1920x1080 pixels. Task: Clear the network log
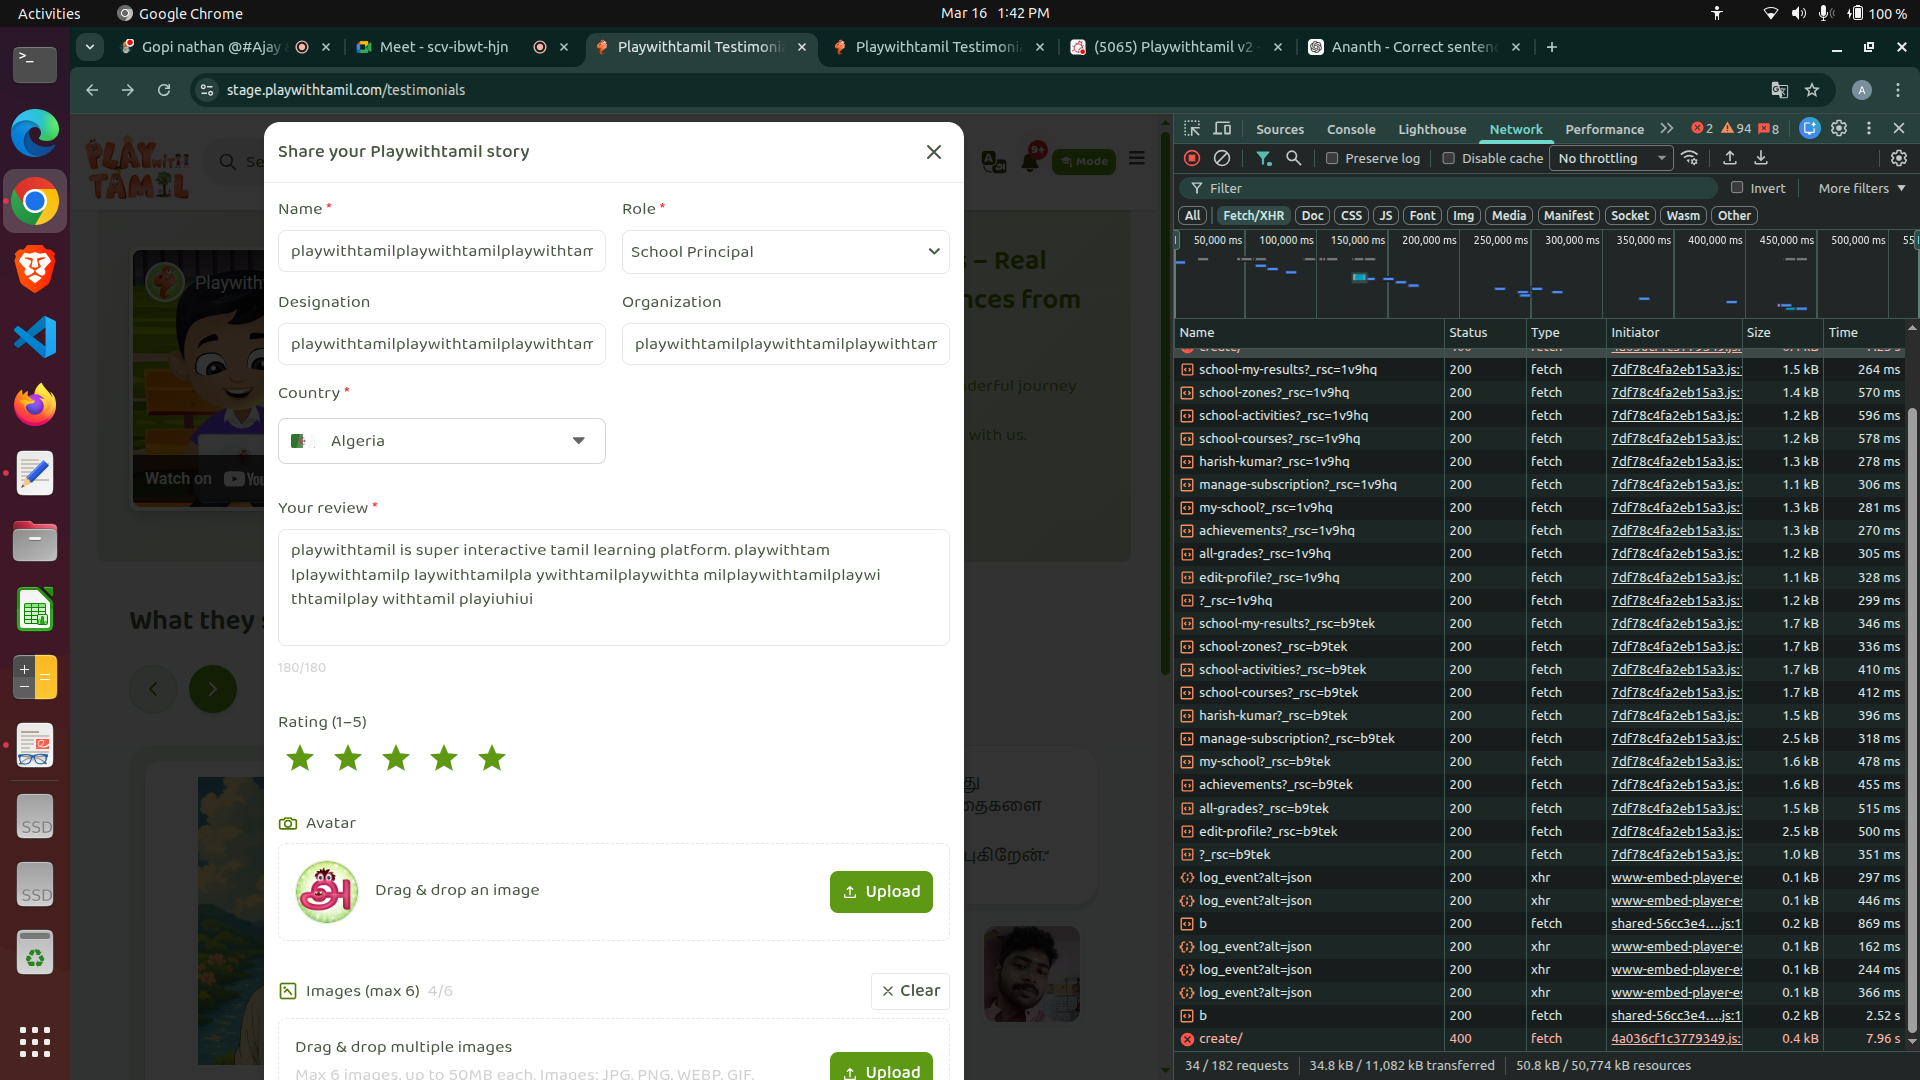[1221, 158]
